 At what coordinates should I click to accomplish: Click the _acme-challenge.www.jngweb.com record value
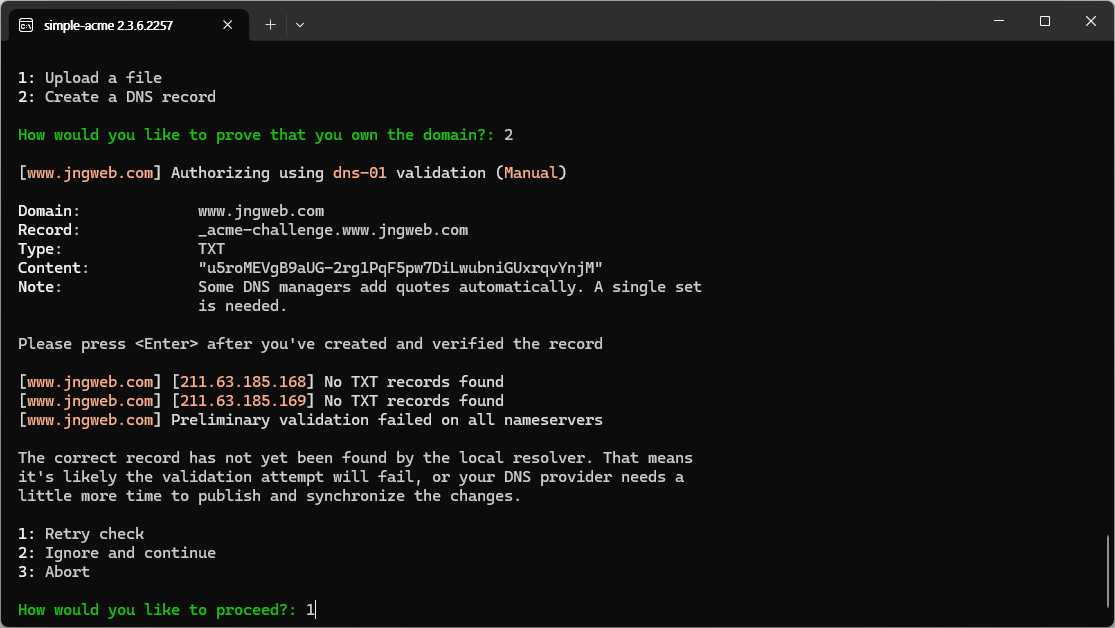click(333, 230)
